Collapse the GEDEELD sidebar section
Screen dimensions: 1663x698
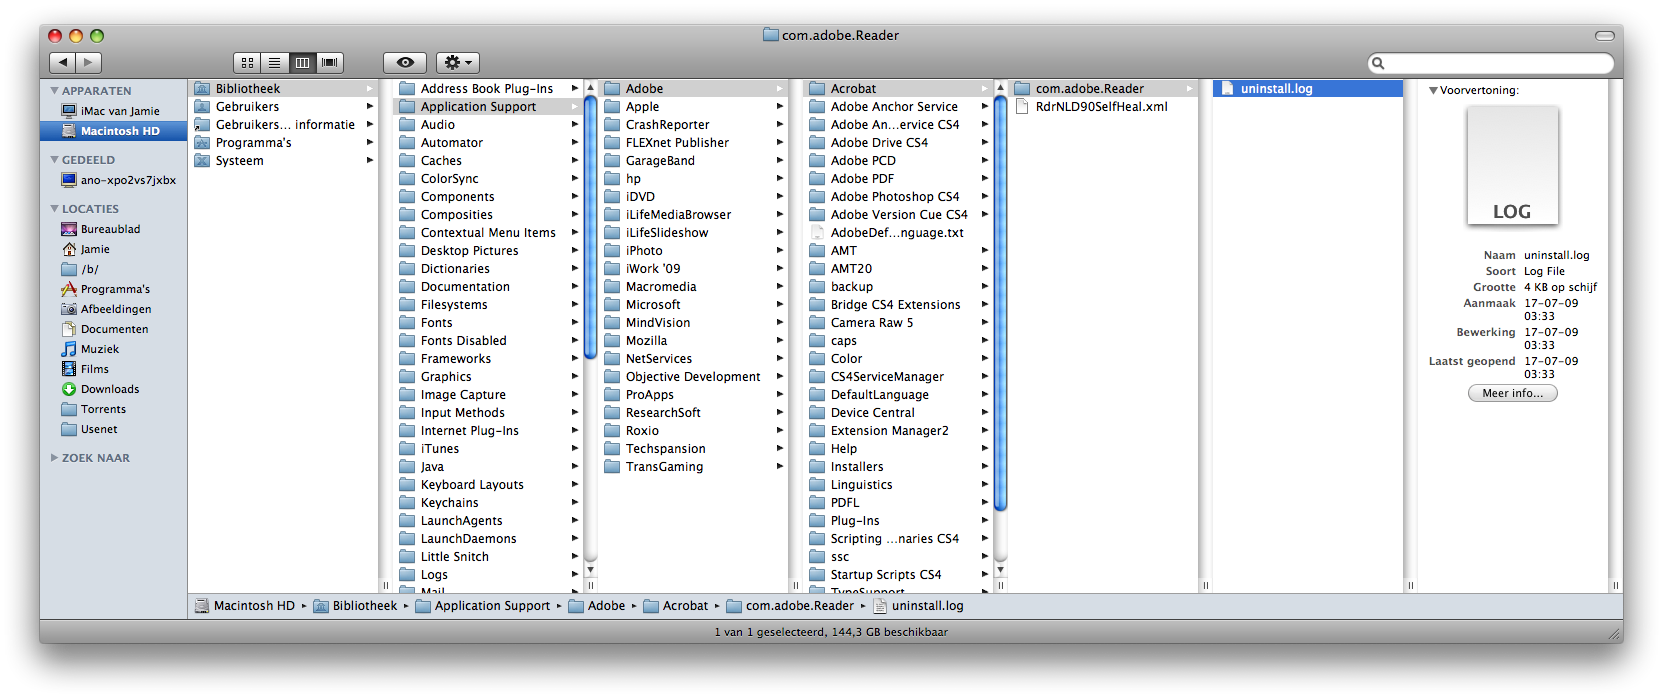[54, 160]
